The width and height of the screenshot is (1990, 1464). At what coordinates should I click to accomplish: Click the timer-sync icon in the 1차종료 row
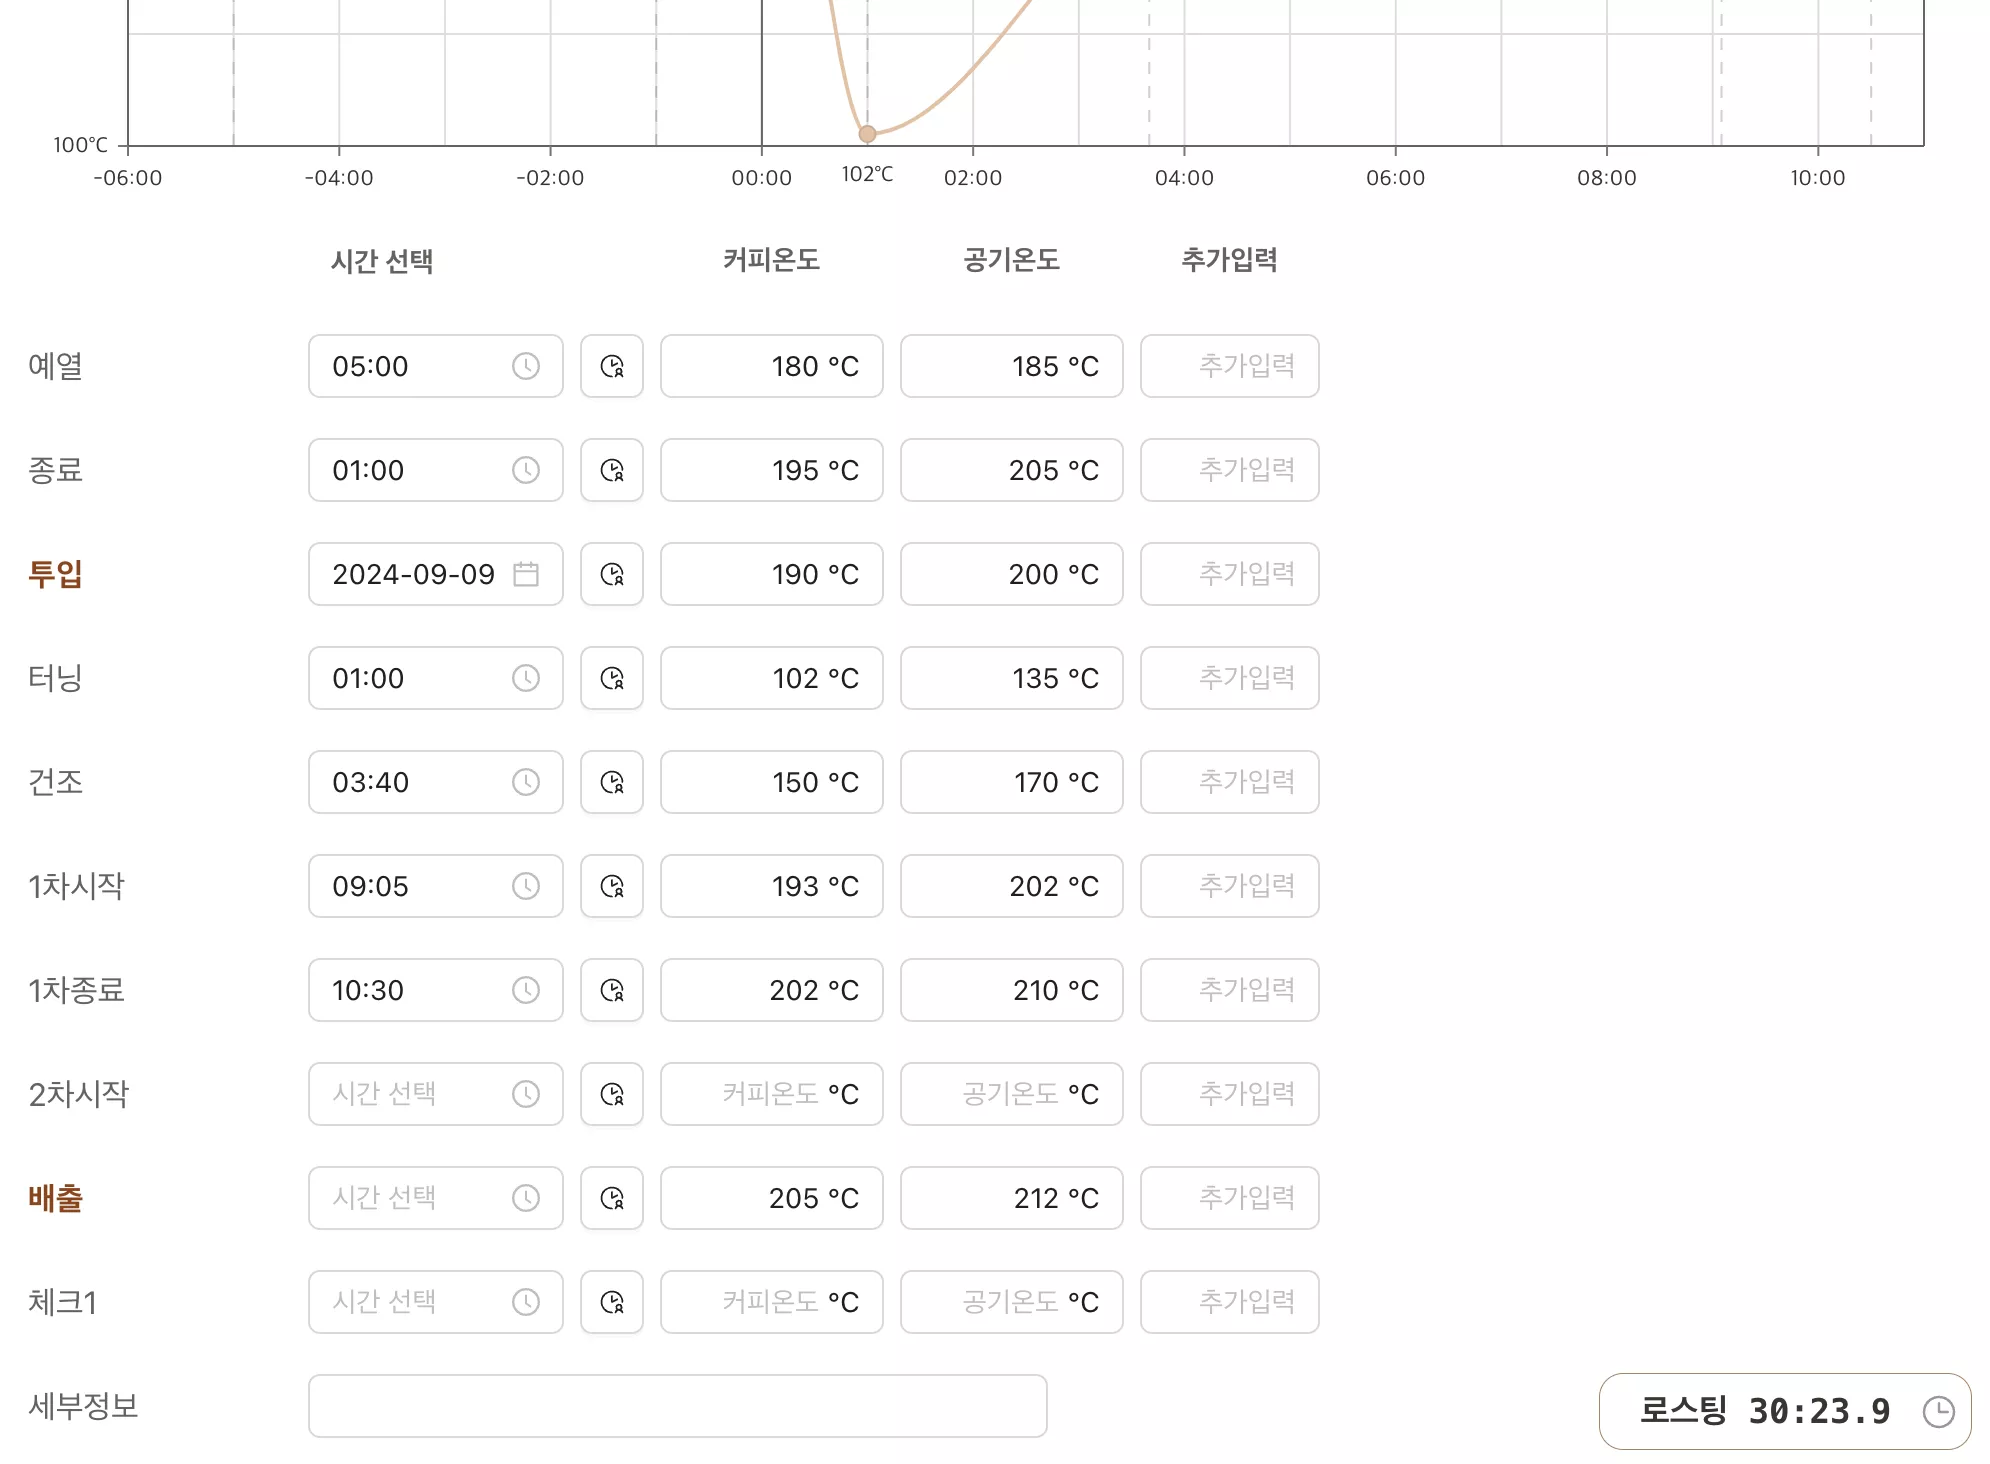pos(612,990)
